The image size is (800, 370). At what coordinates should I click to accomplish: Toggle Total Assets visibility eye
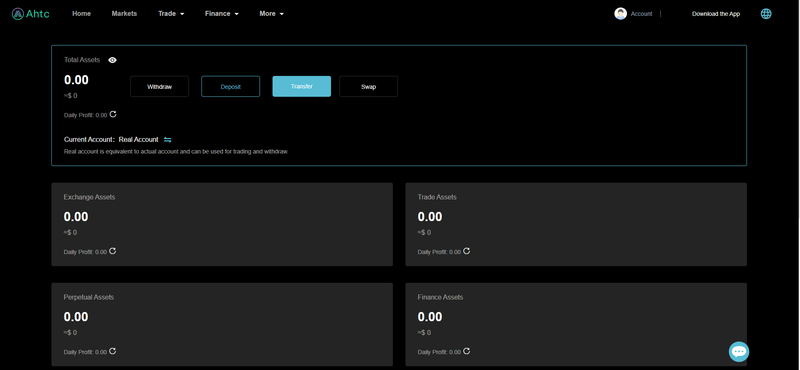tap(112, 60)
